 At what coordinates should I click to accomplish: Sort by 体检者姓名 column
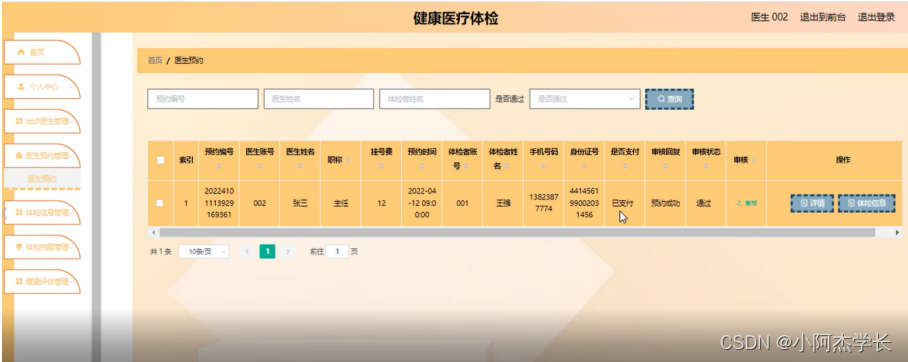pyautogui.click(x=507, y=166)
